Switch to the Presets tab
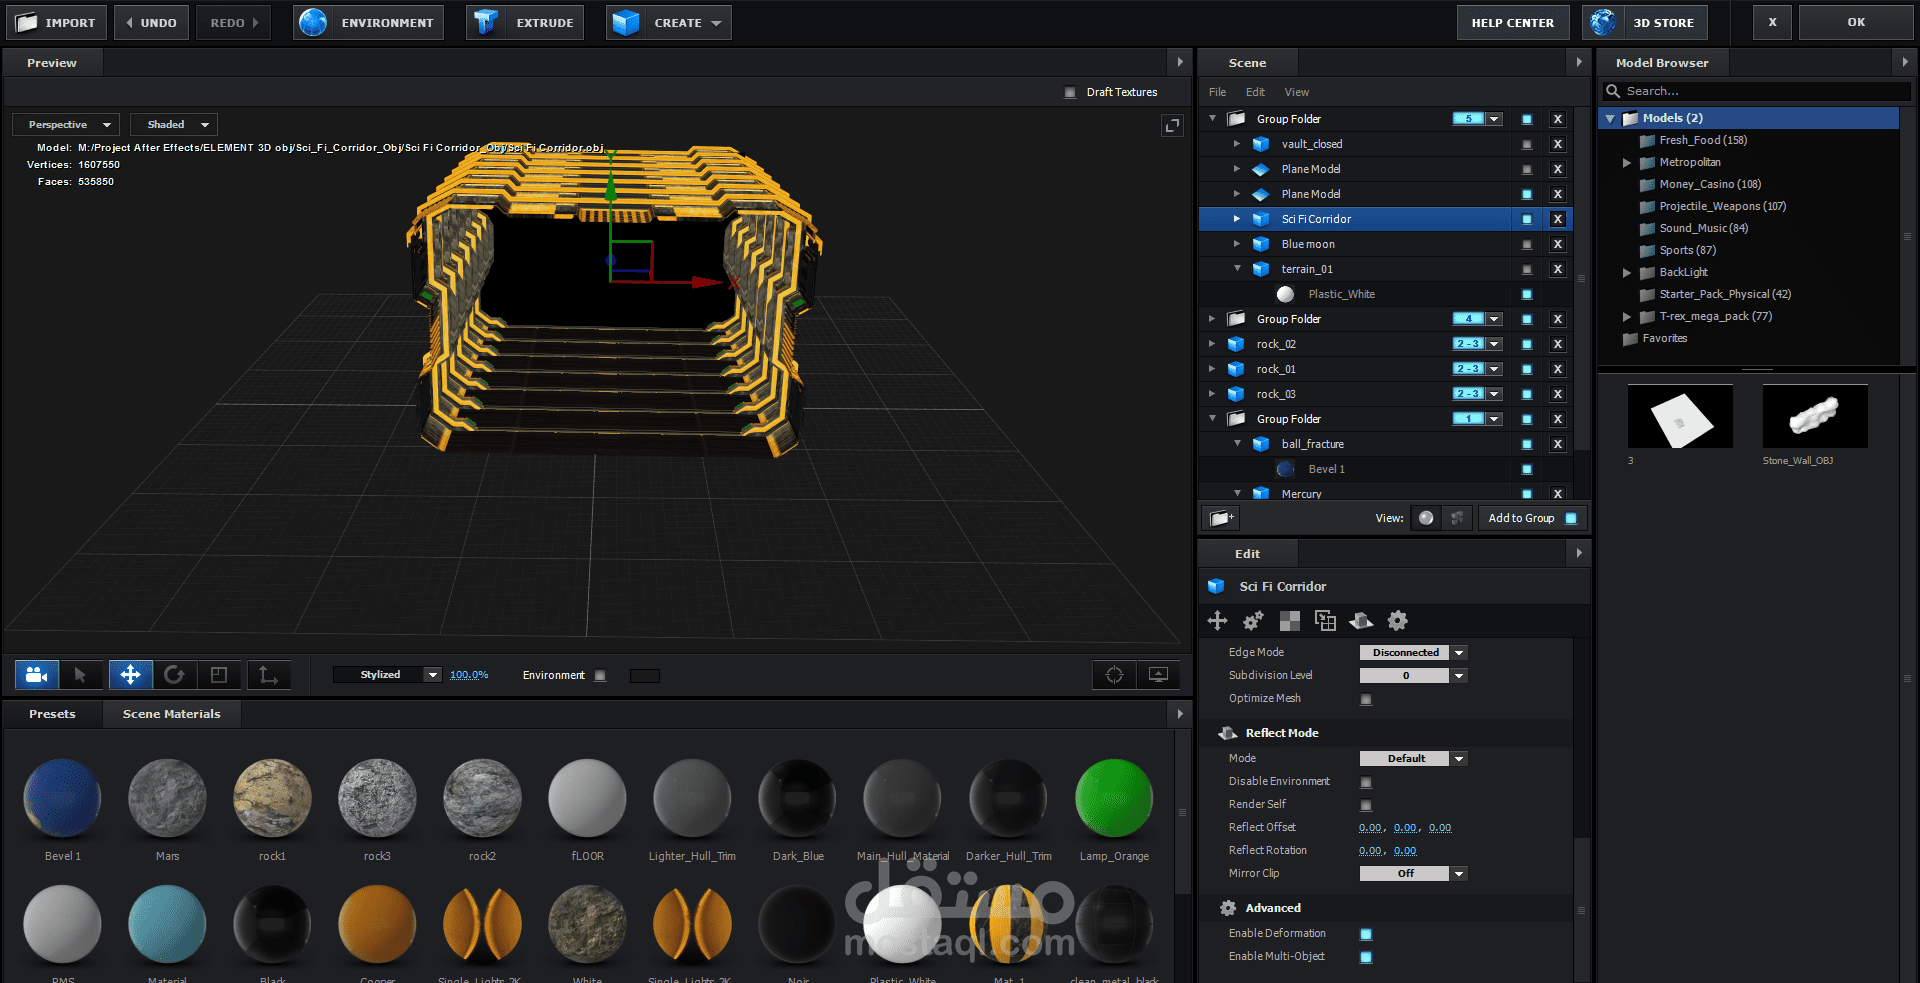This screenshot has height=983, width=1920. coord(52,714)
